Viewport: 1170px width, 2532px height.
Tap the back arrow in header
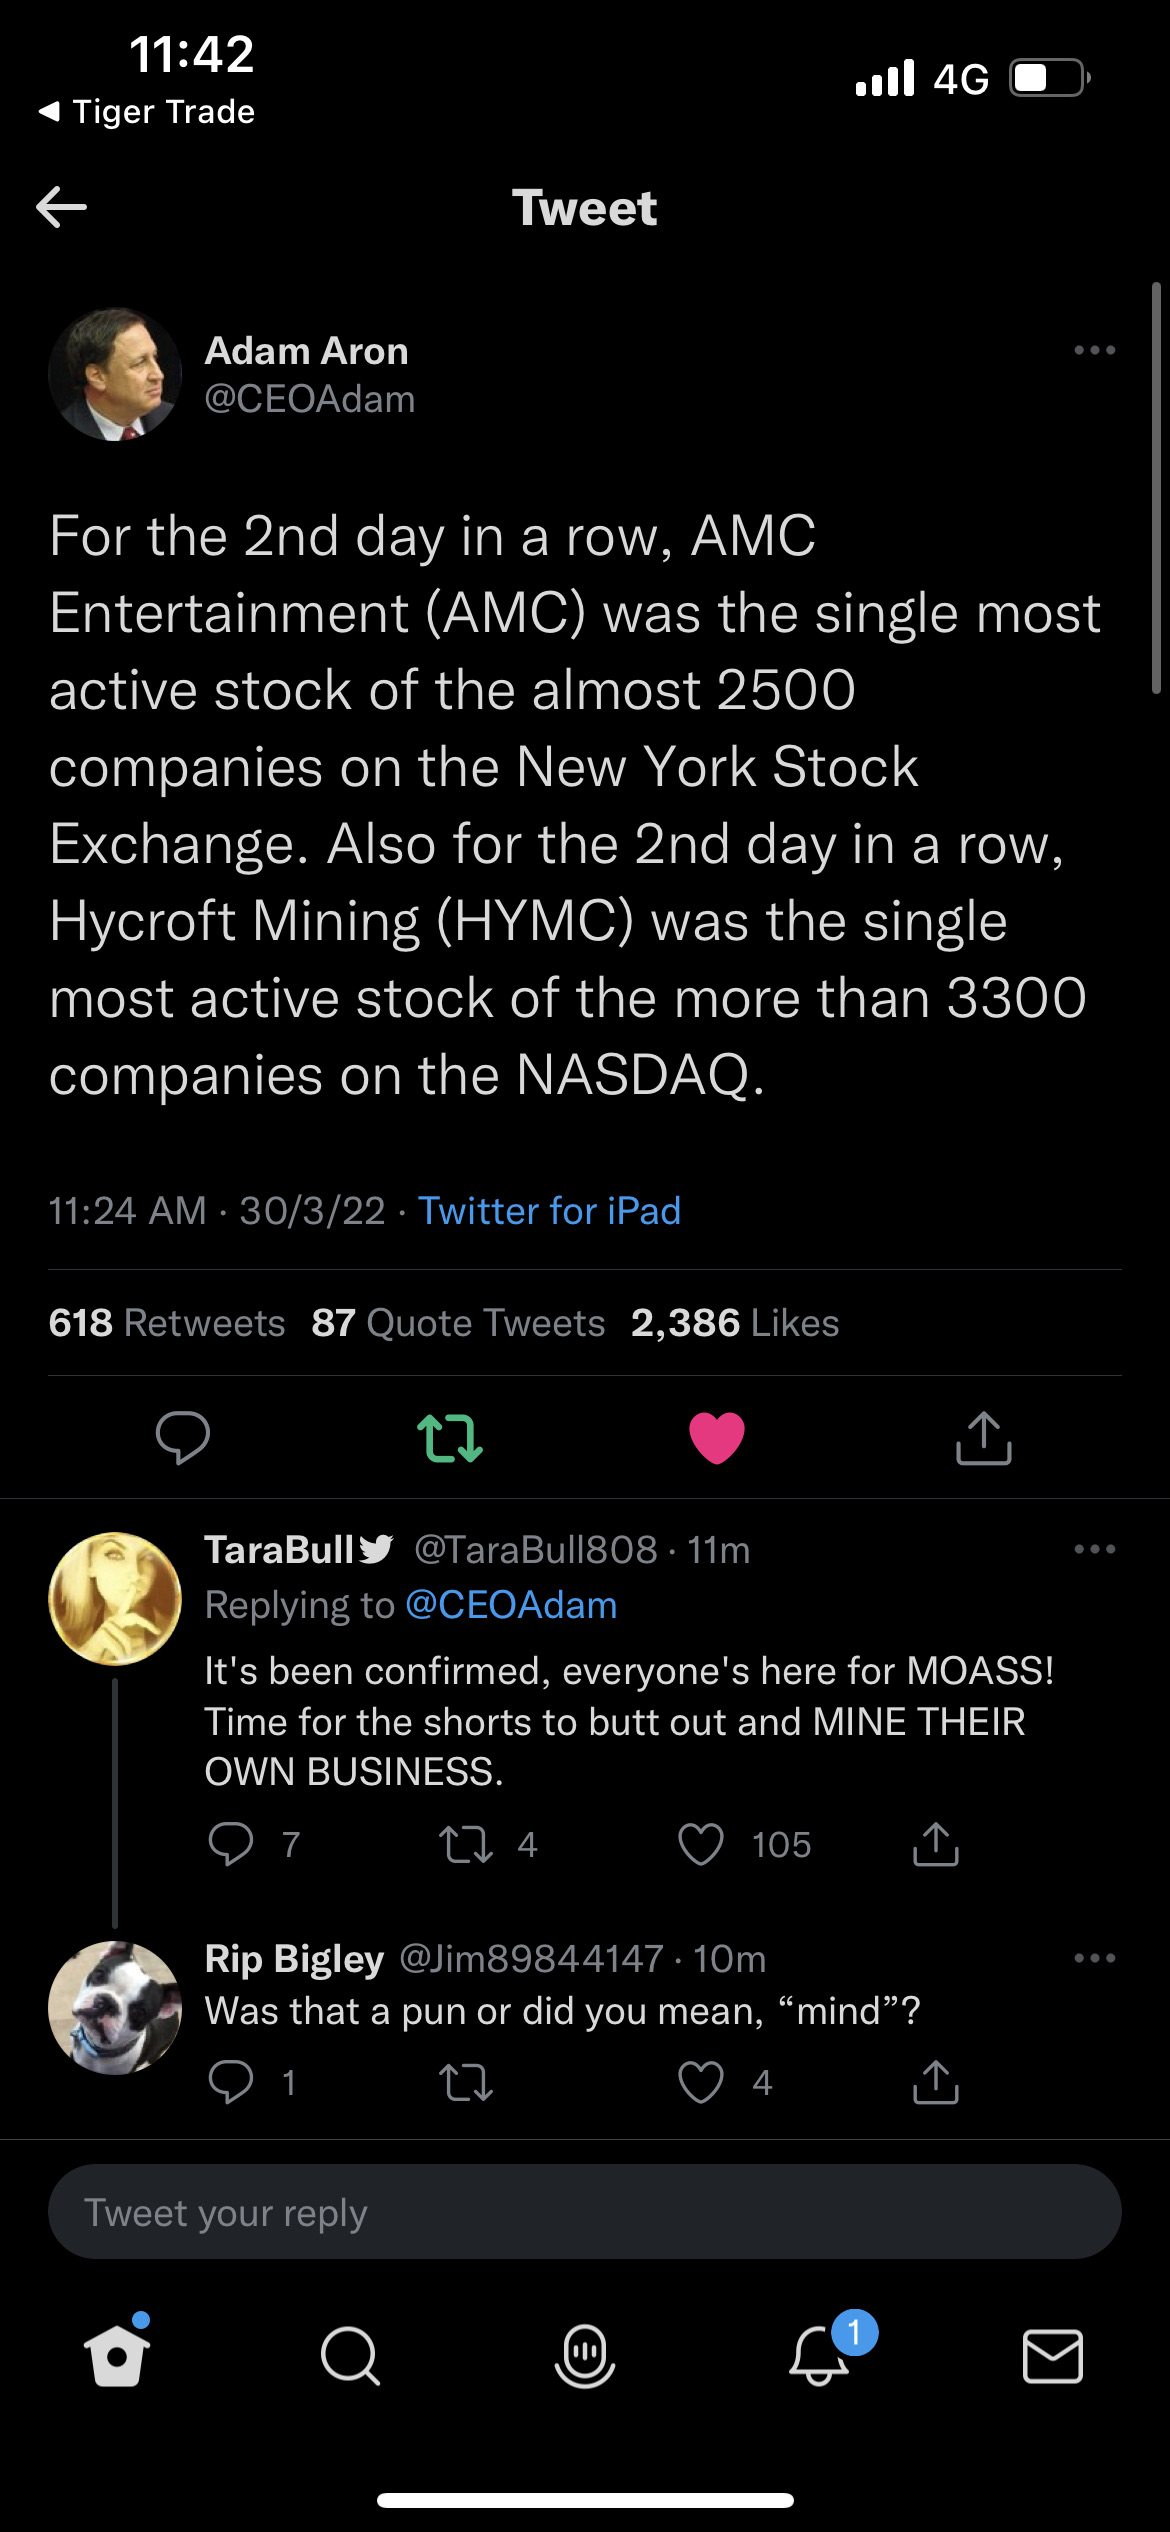tap(62, 207)
